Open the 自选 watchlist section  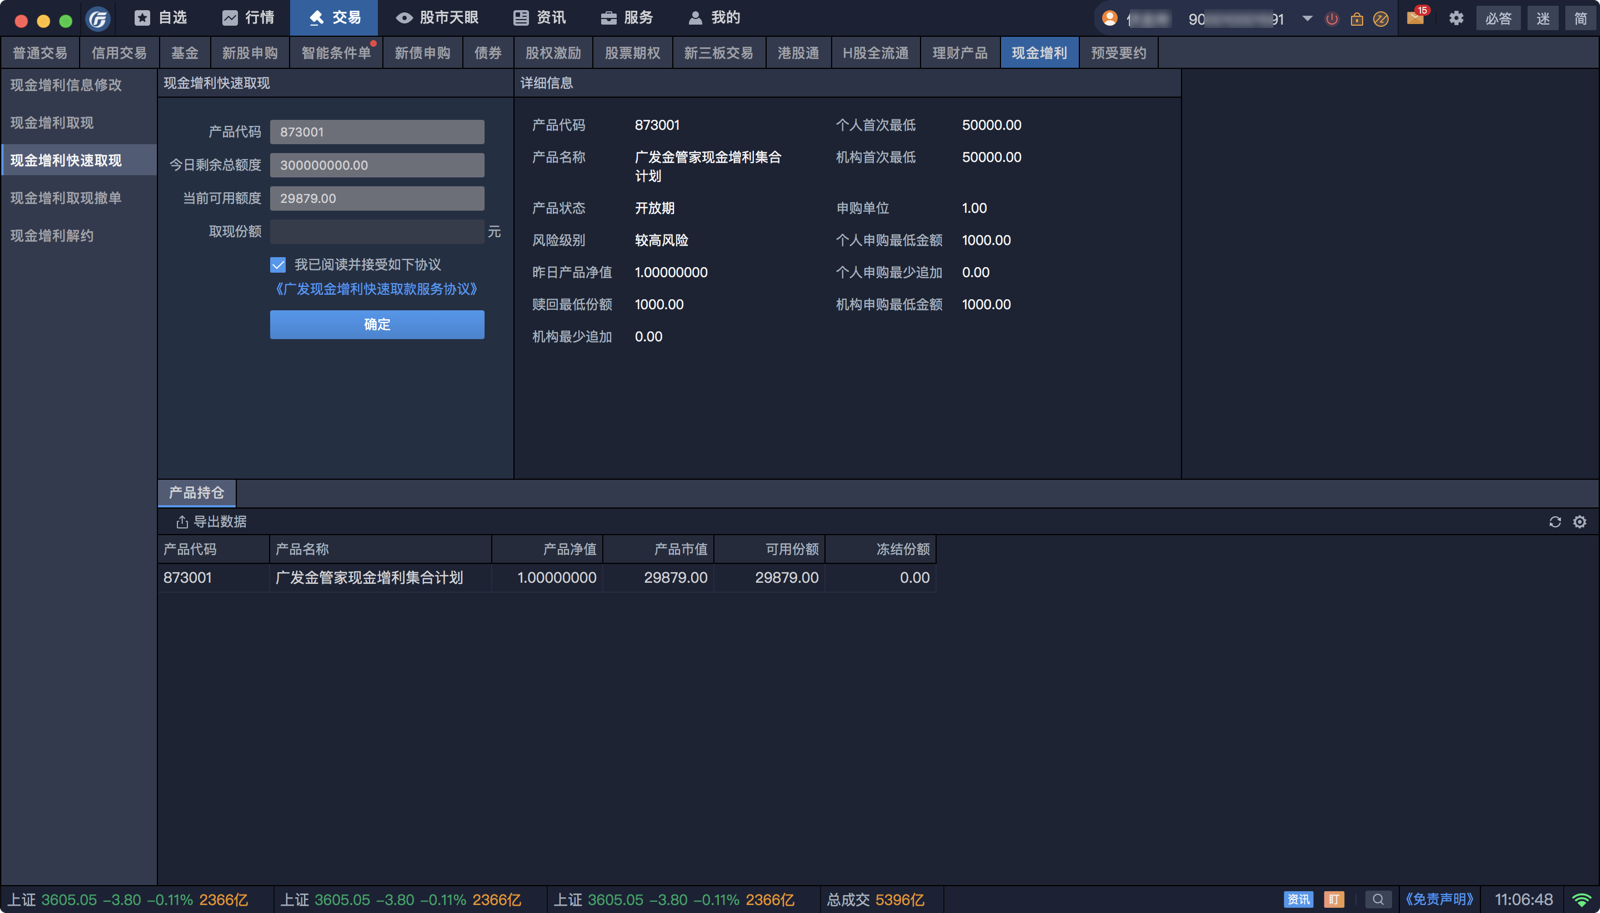pyautogui.click(x=161, y=18)
